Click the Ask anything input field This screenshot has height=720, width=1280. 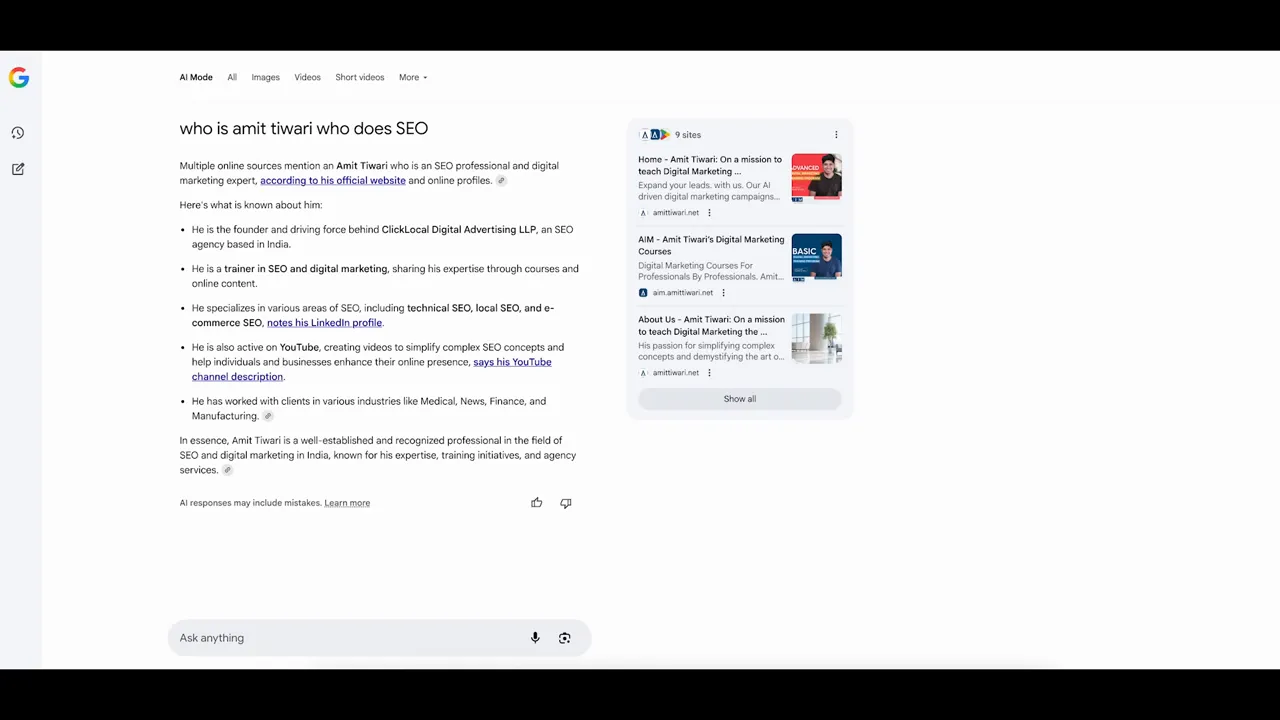pos(350,638)
